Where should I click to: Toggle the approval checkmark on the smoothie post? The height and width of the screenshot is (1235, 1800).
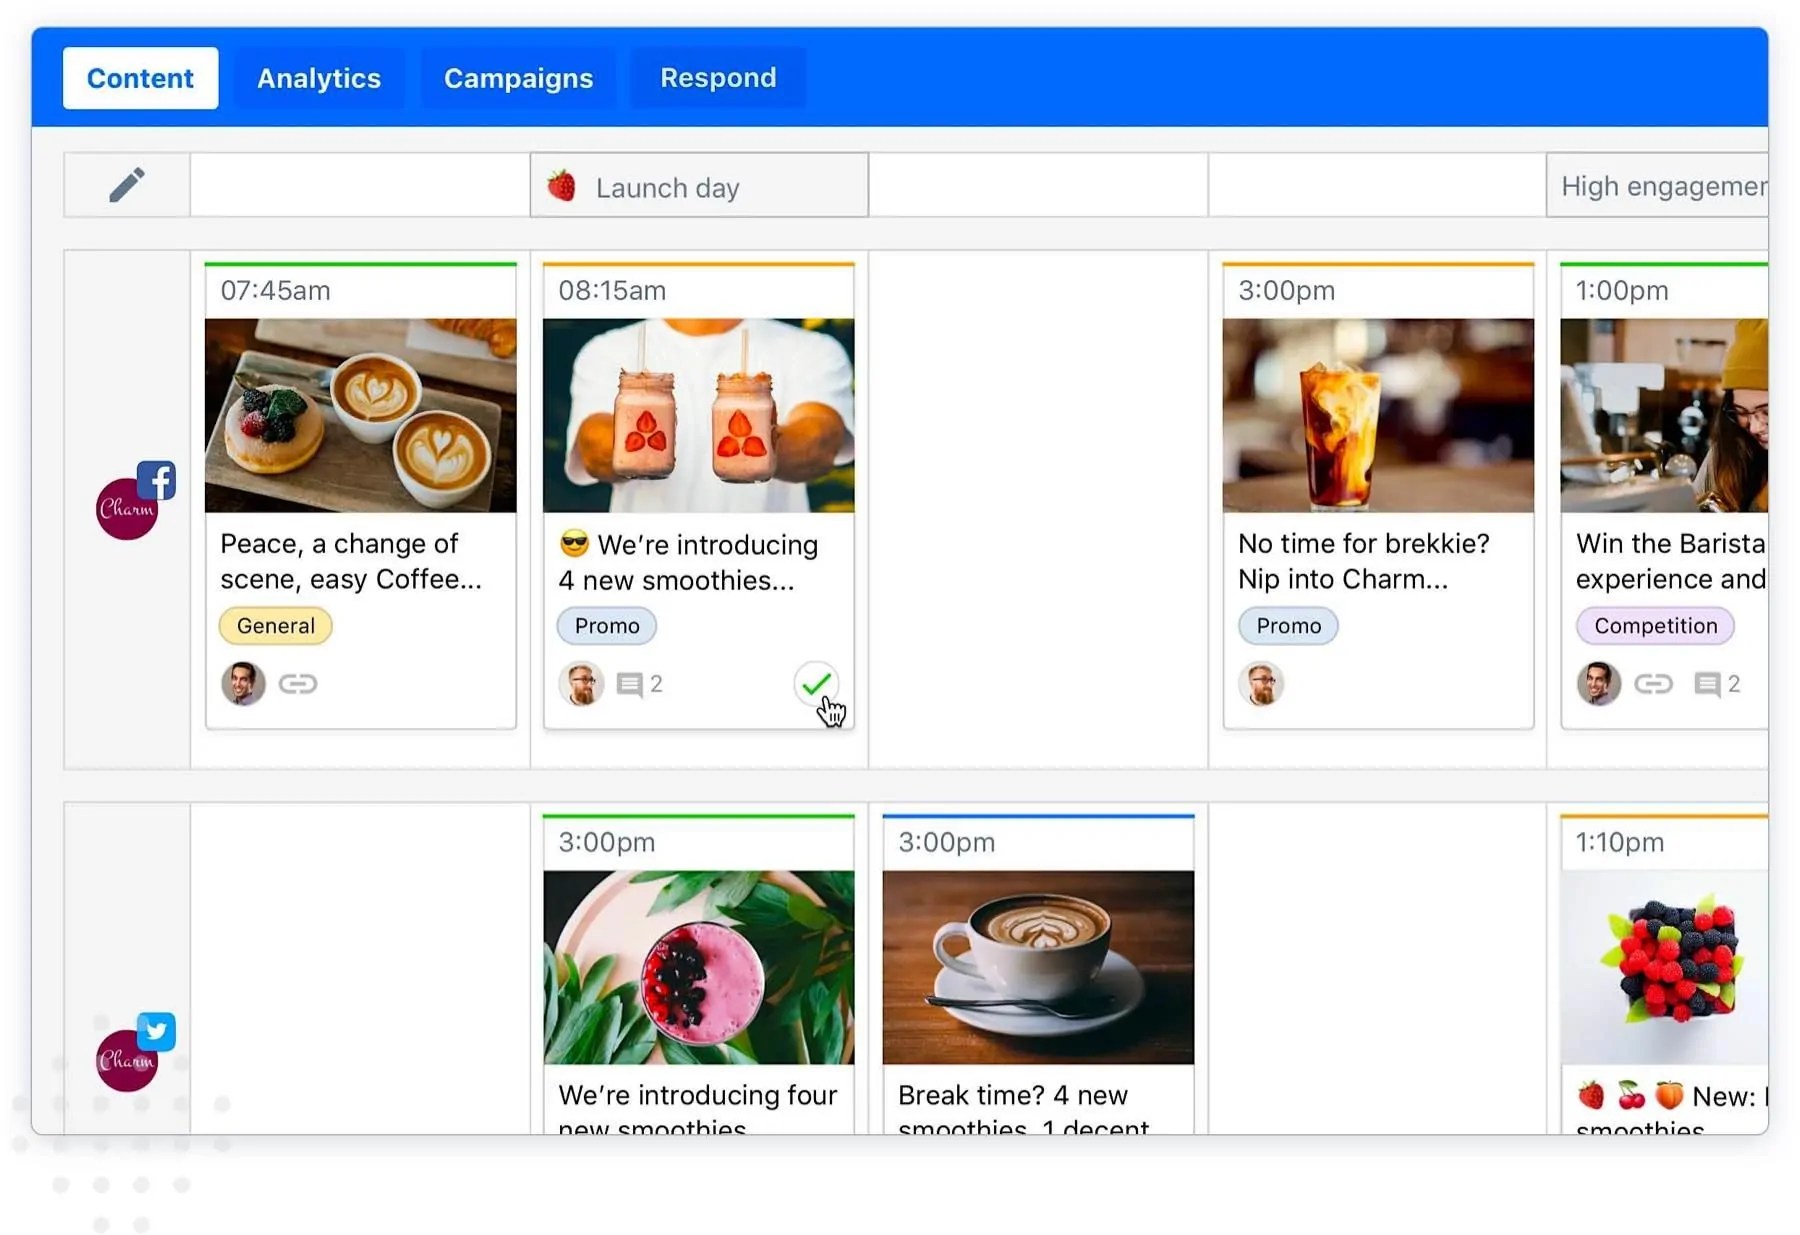[817, 684]
